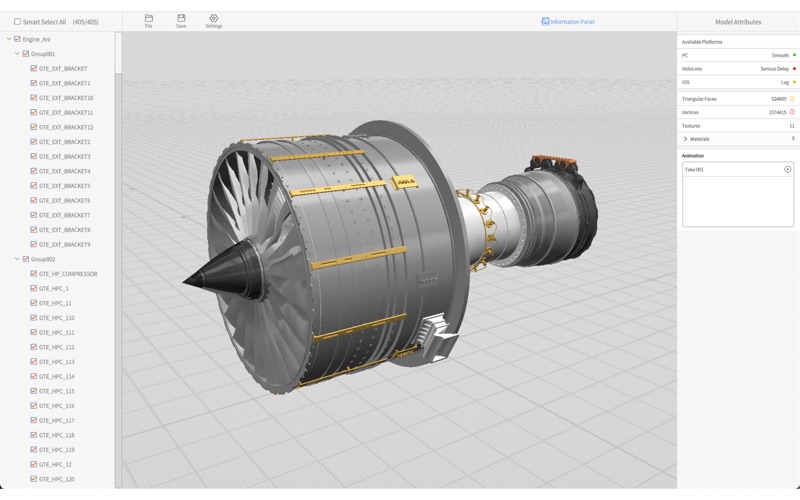Uncheck the GTE_HPC_110 checkbox
Image resolution: width=800 pixels, height=500 pixels.
coord(34,317)
